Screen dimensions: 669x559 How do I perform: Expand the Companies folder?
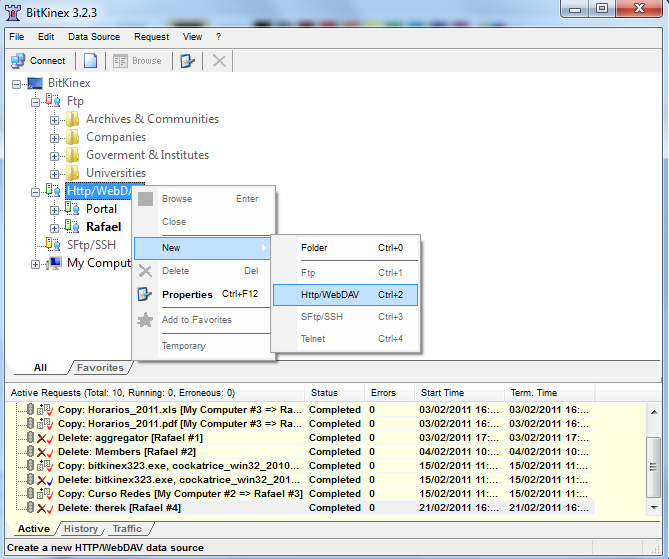(54, 138)
